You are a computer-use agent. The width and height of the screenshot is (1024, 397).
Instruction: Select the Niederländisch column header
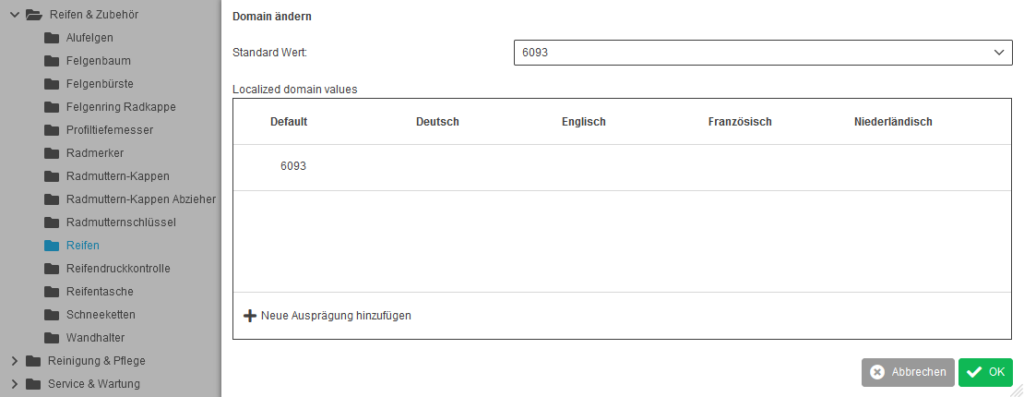click(x=893, y=122)
